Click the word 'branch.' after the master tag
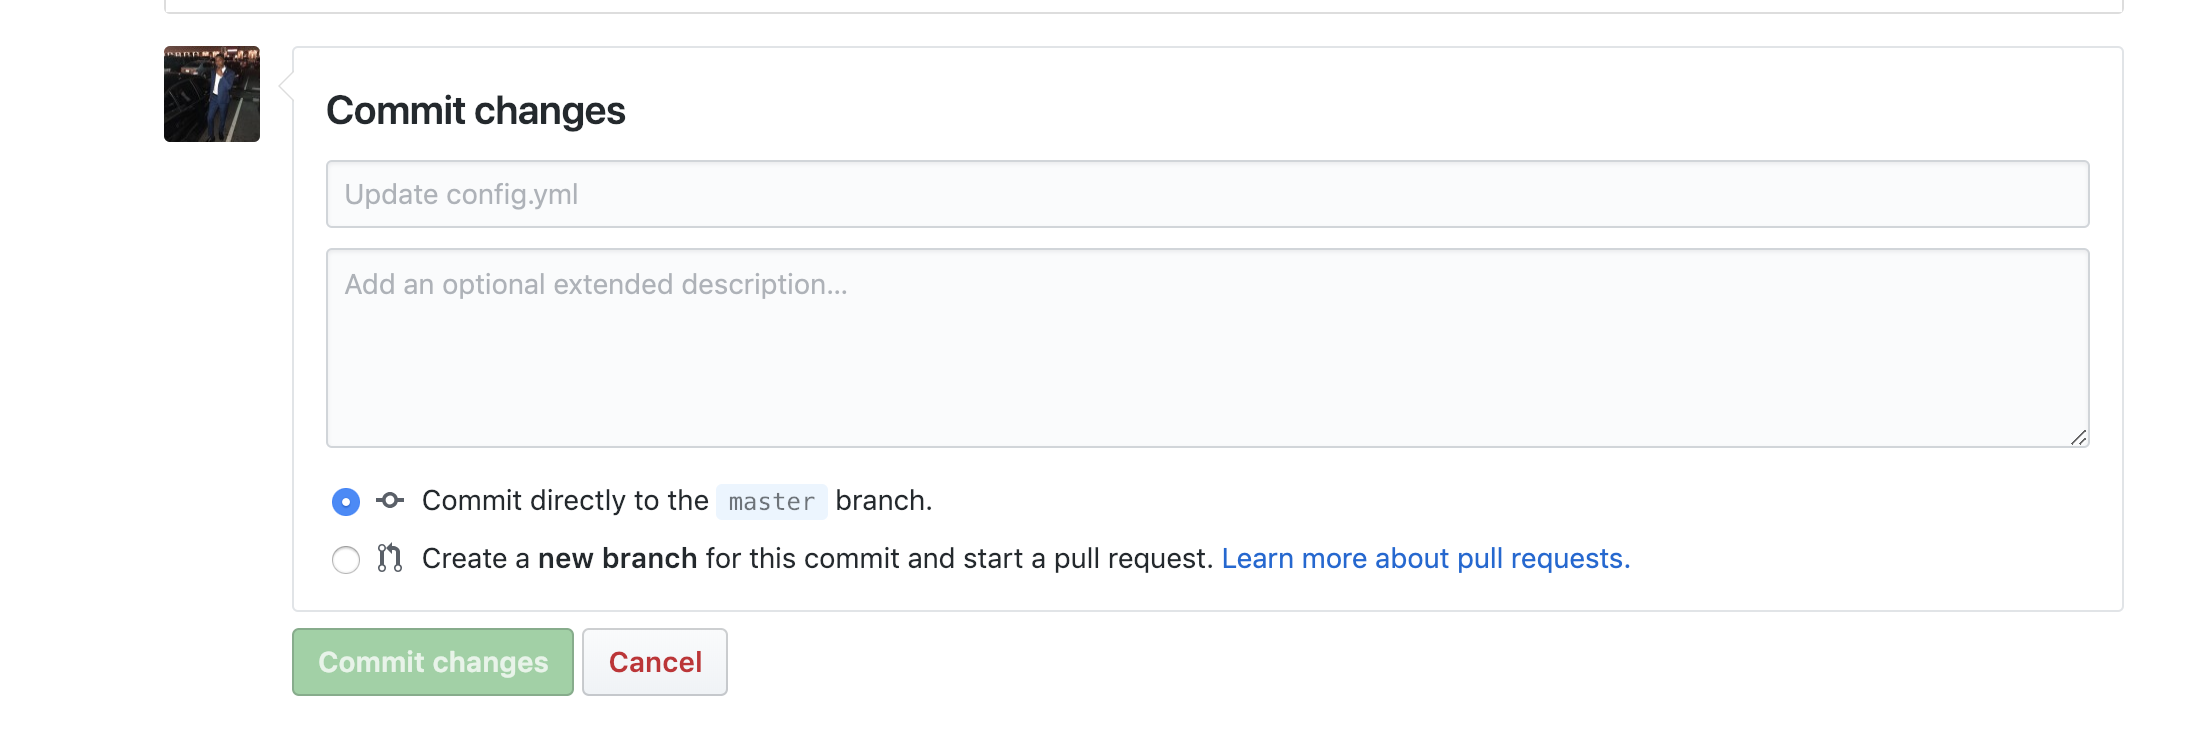This screenshot has width=2212, height=738. (884, 500)
